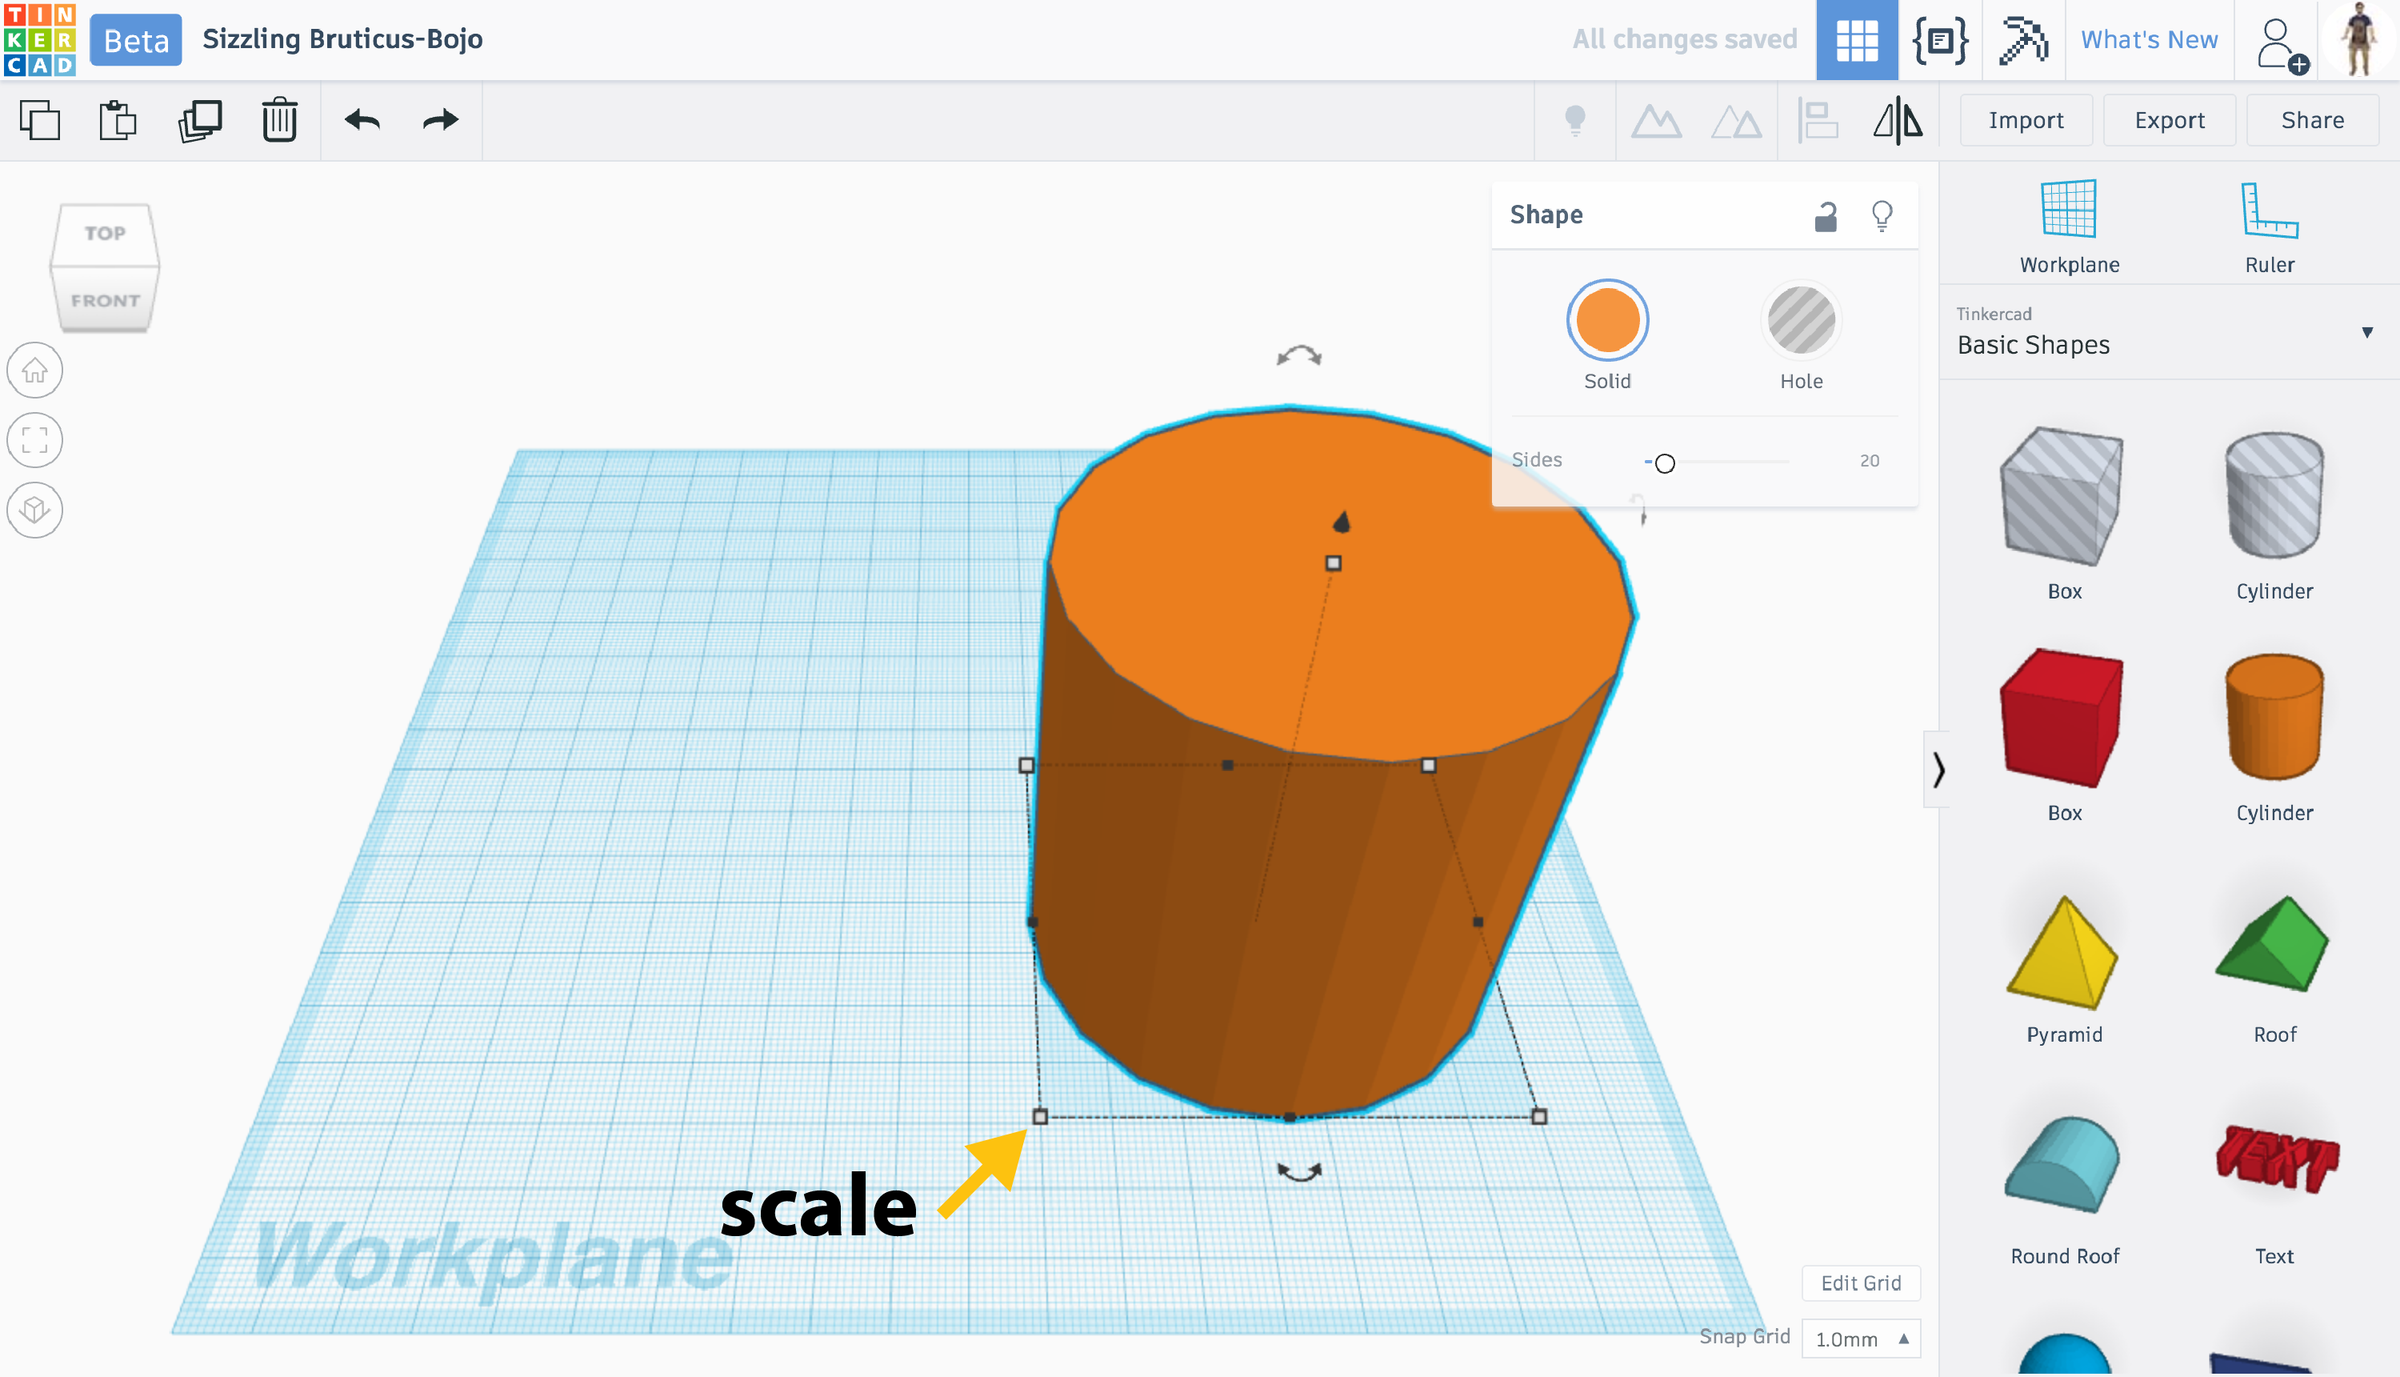Viewport: 2400px width, 1377px height.
Task: Select the Solid shape option
Action: 1607,320
